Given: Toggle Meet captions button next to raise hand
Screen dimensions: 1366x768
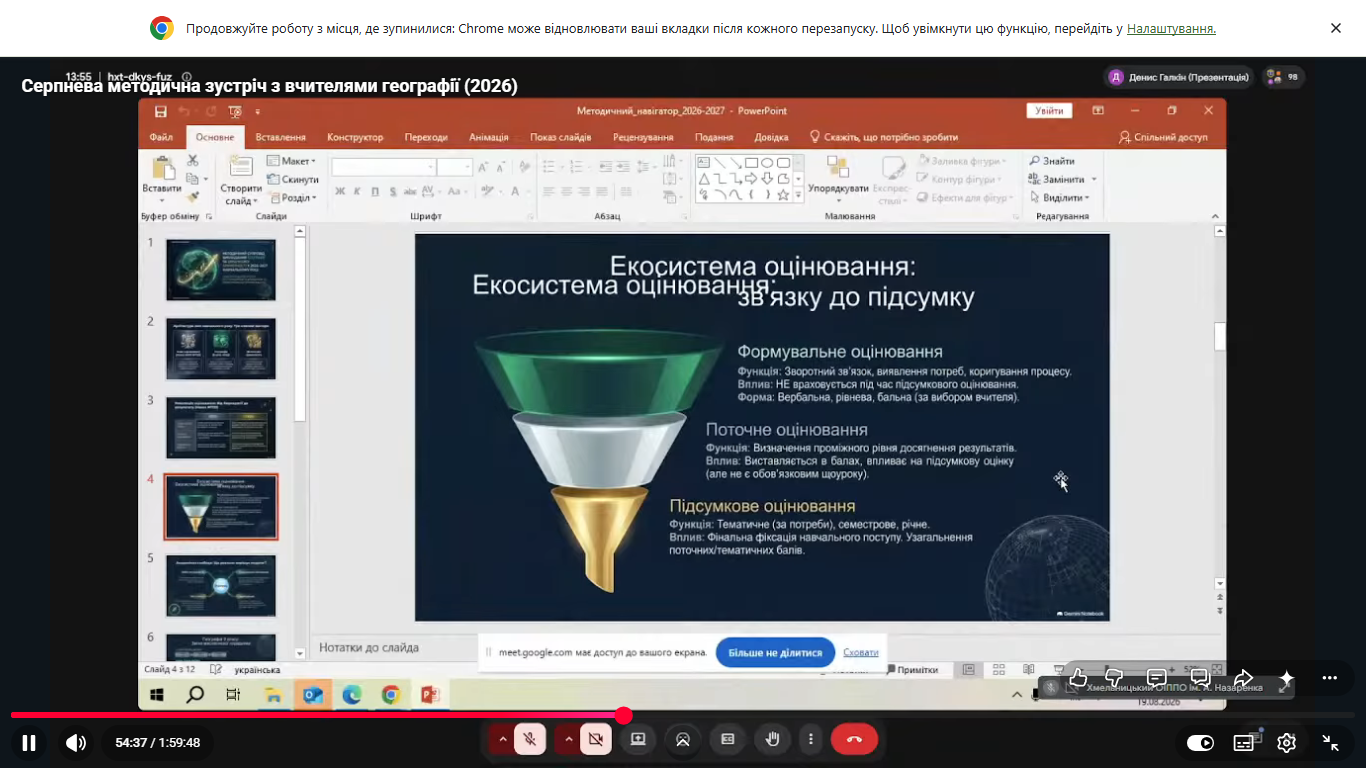Looking at the screenshot, I should (728, 740).
